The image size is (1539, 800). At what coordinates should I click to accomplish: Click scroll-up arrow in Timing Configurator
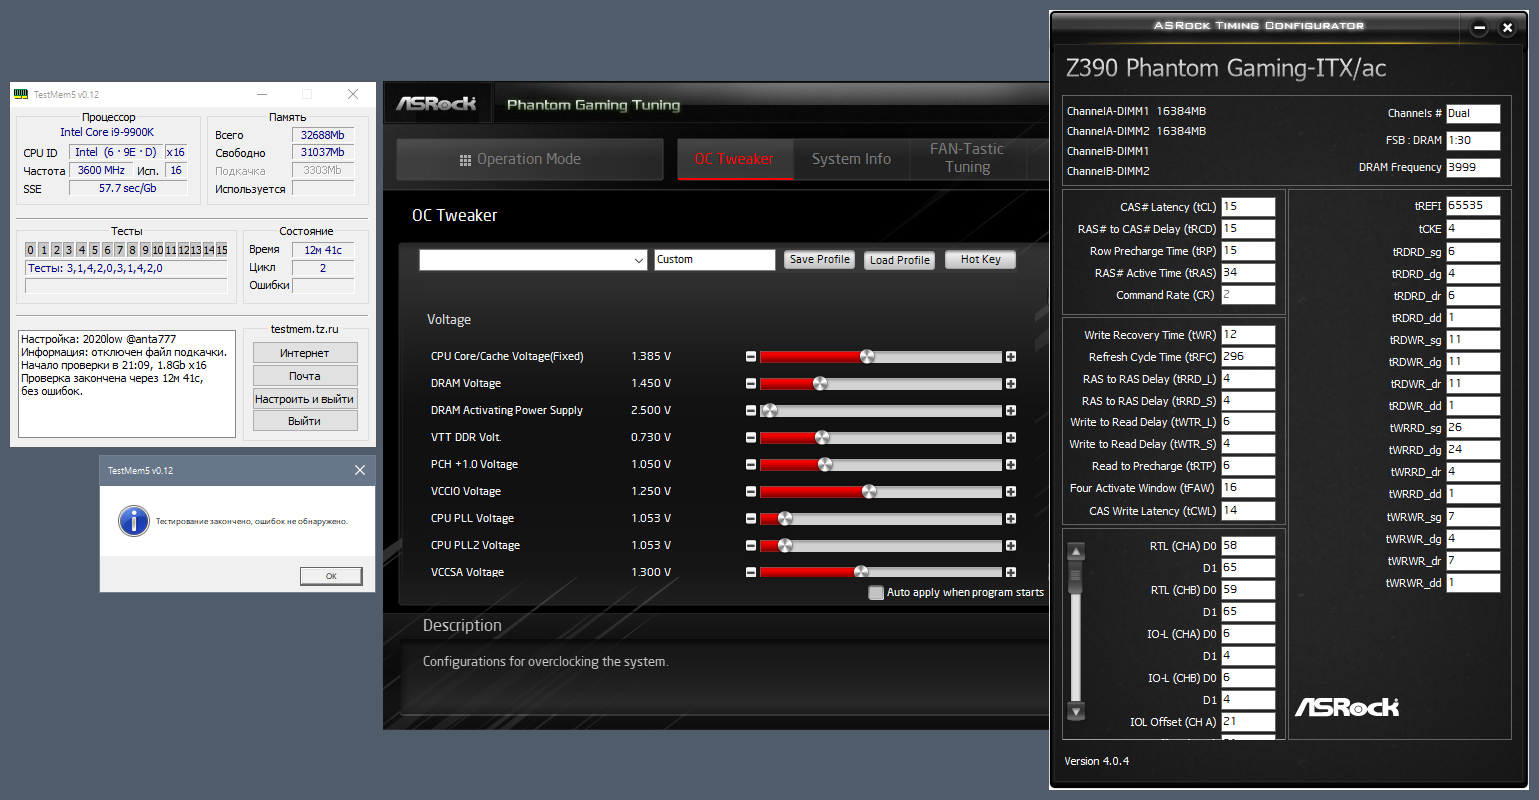[x=1076, y=551]
